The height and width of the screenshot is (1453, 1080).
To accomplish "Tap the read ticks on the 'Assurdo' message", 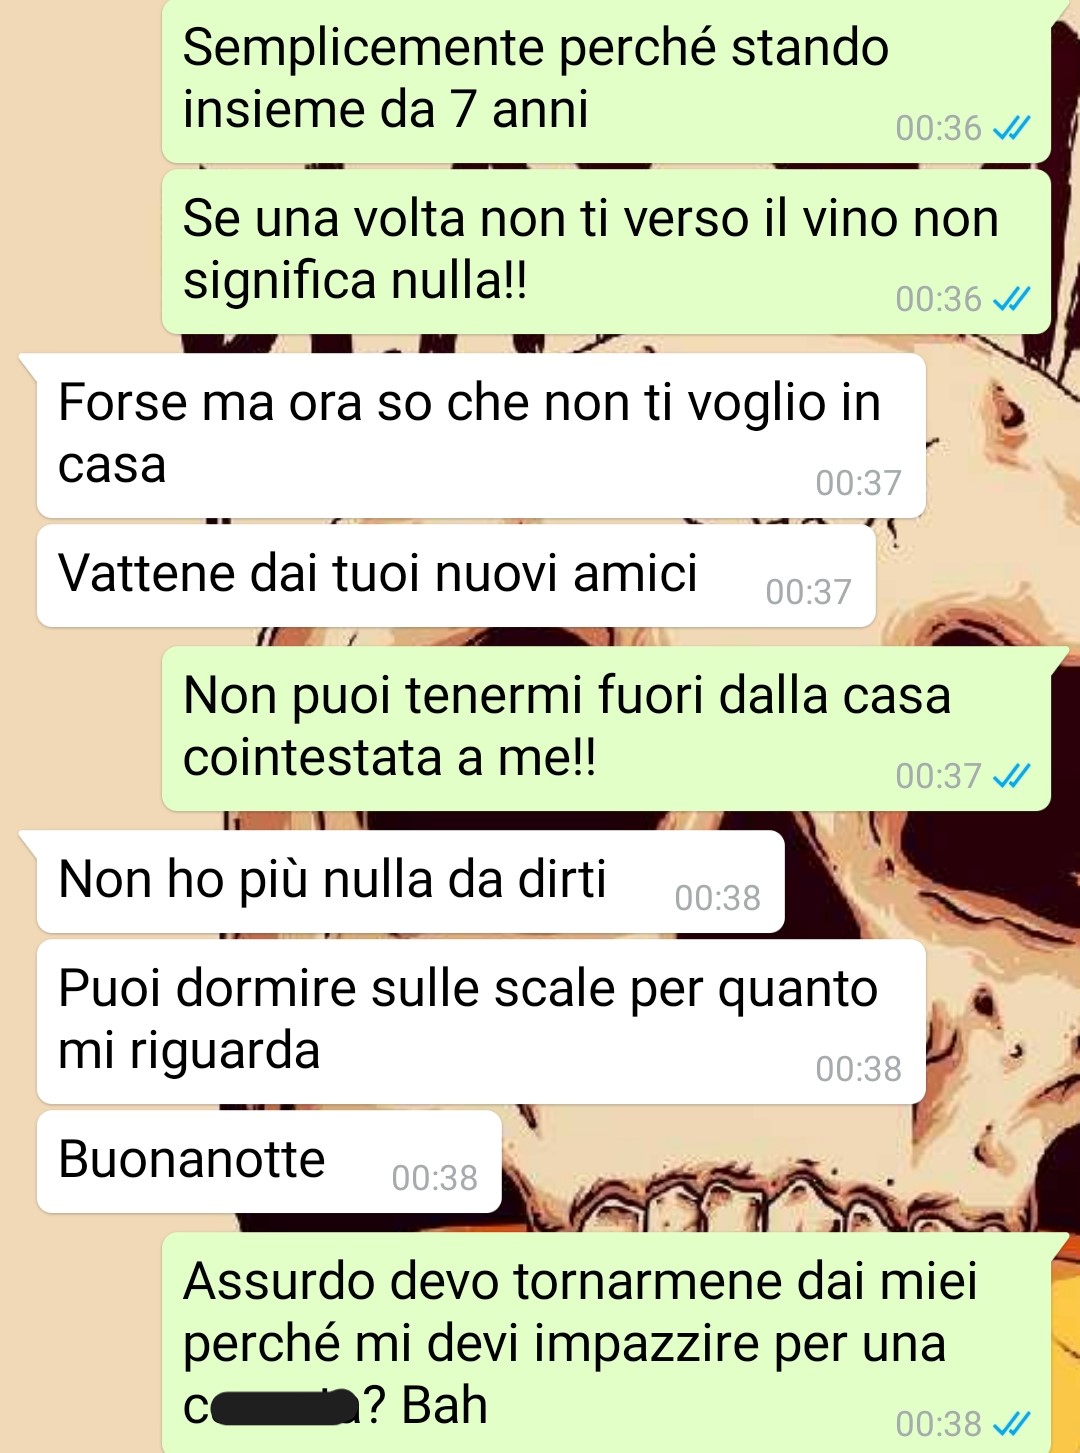I will point(1011,1423).
